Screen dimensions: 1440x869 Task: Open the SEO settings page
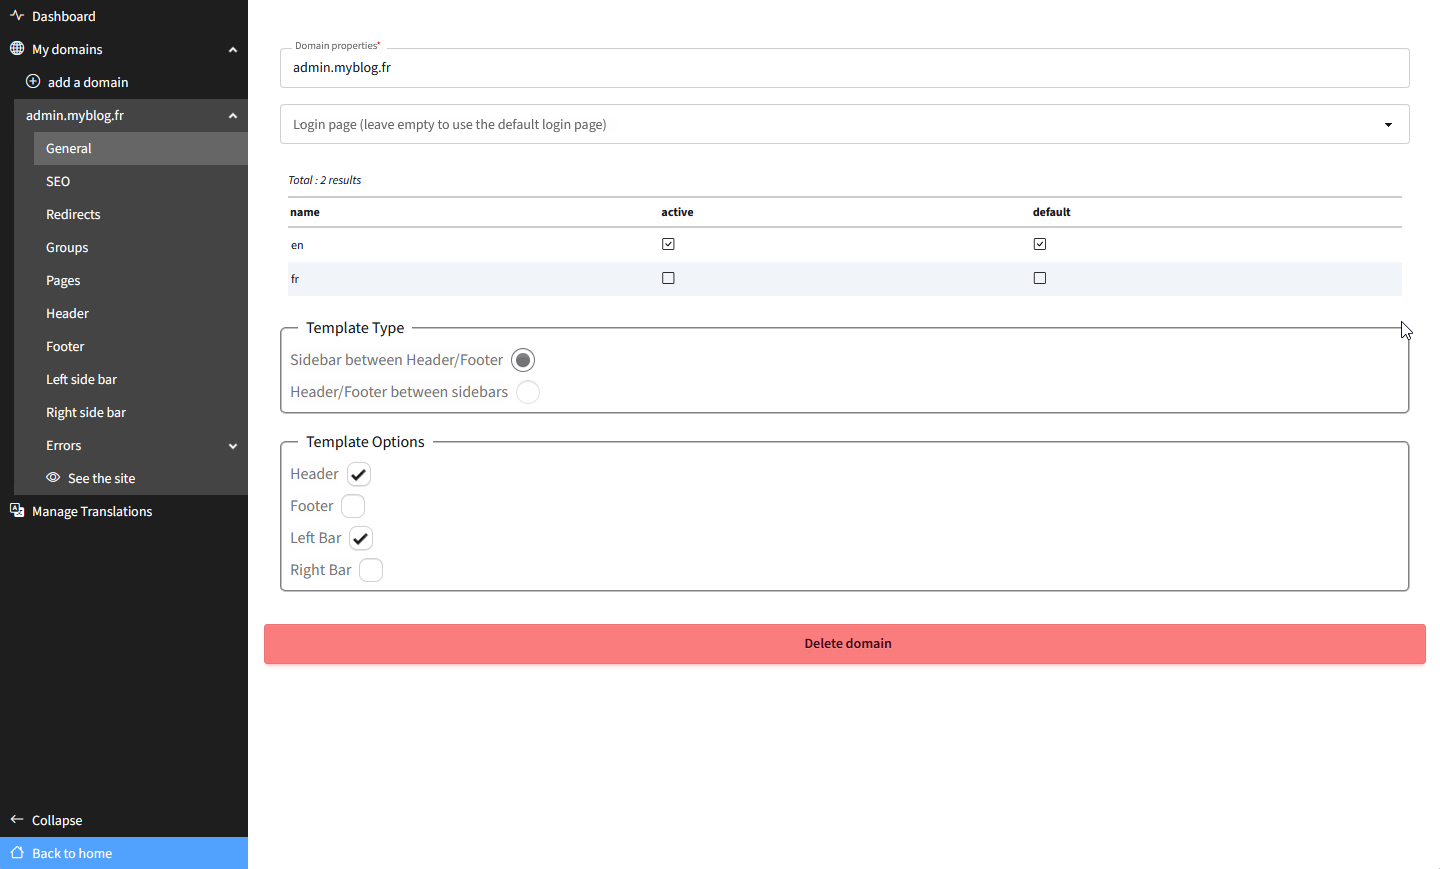click(58, 181)
